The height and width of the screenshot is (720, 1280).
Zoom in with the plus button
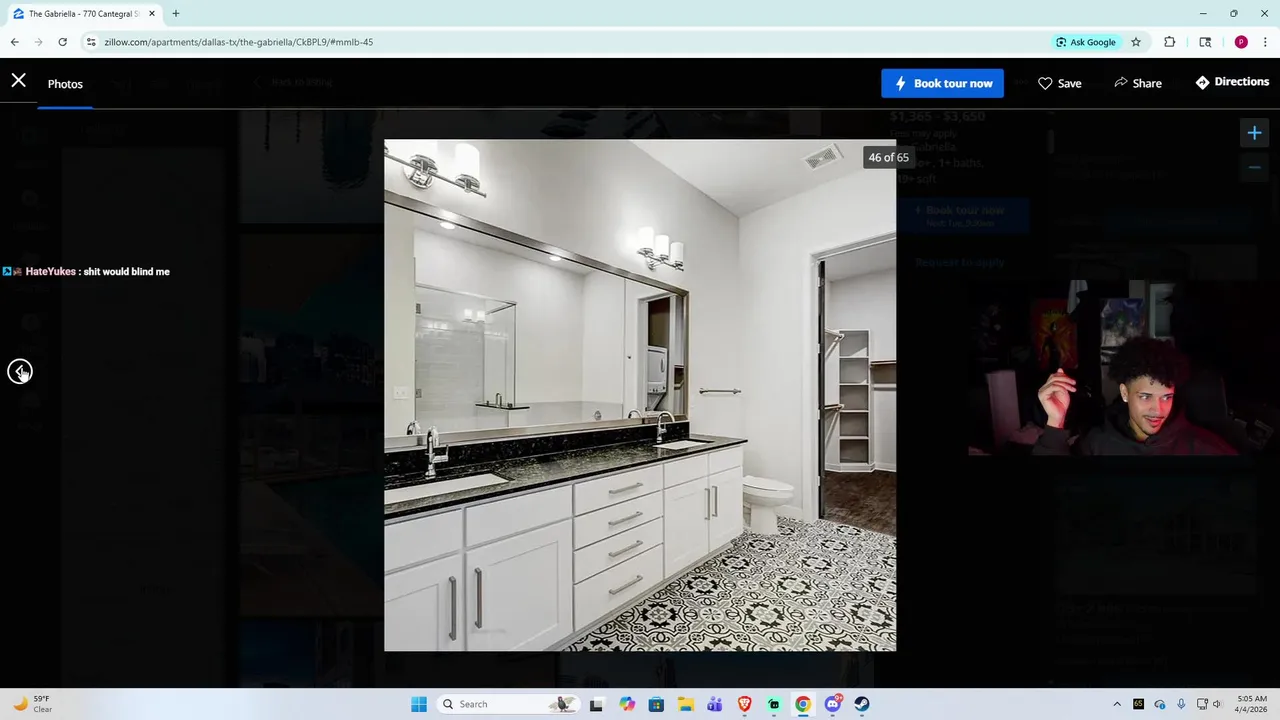1254,132
